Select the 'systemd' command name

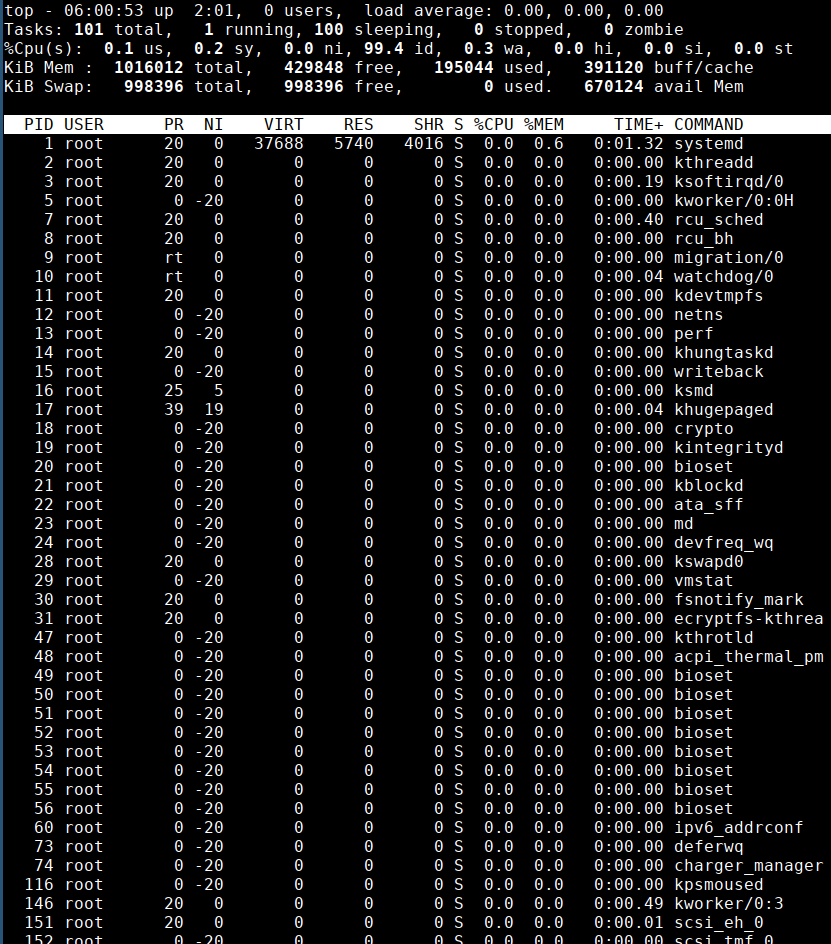(708, 144)
